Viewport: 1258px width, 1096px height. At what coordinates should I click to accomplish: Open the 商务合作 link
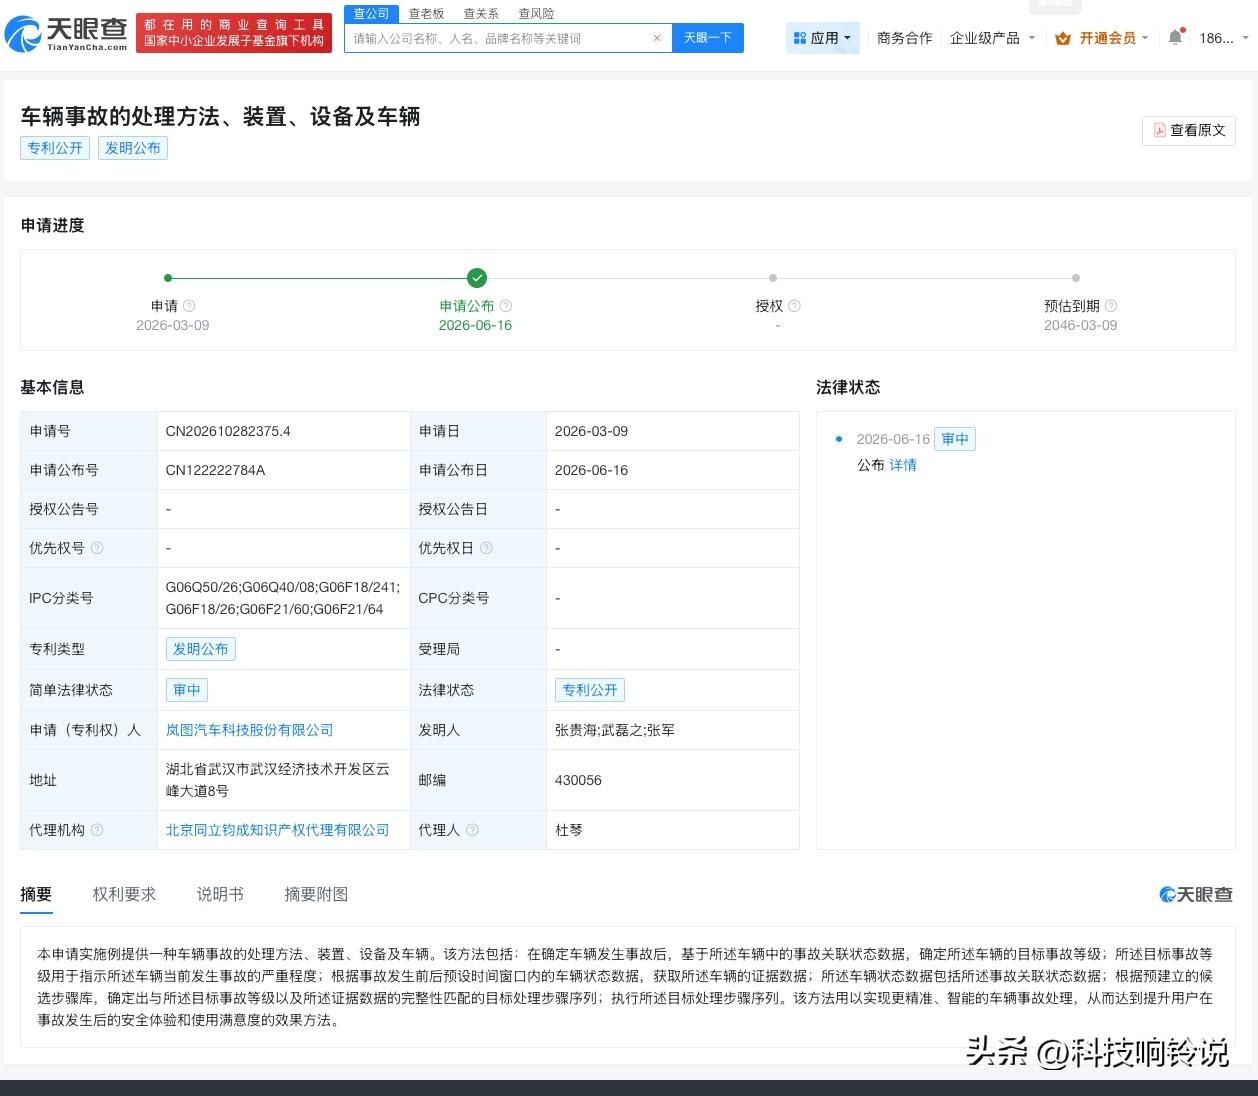tap(904, 38)
